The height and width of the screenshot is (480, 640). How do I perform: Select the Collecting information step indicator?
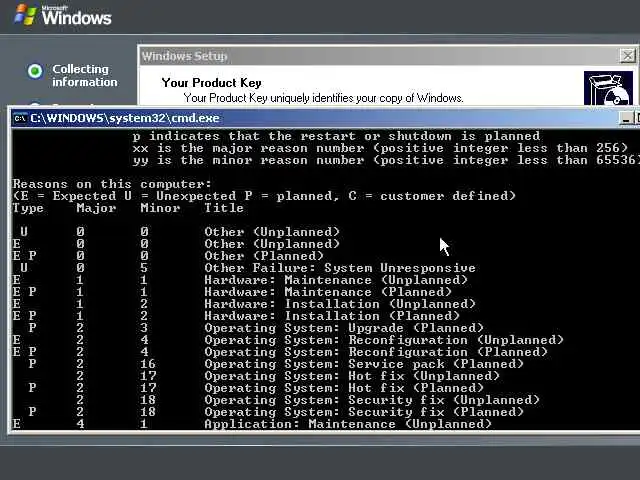click(35, 71)
